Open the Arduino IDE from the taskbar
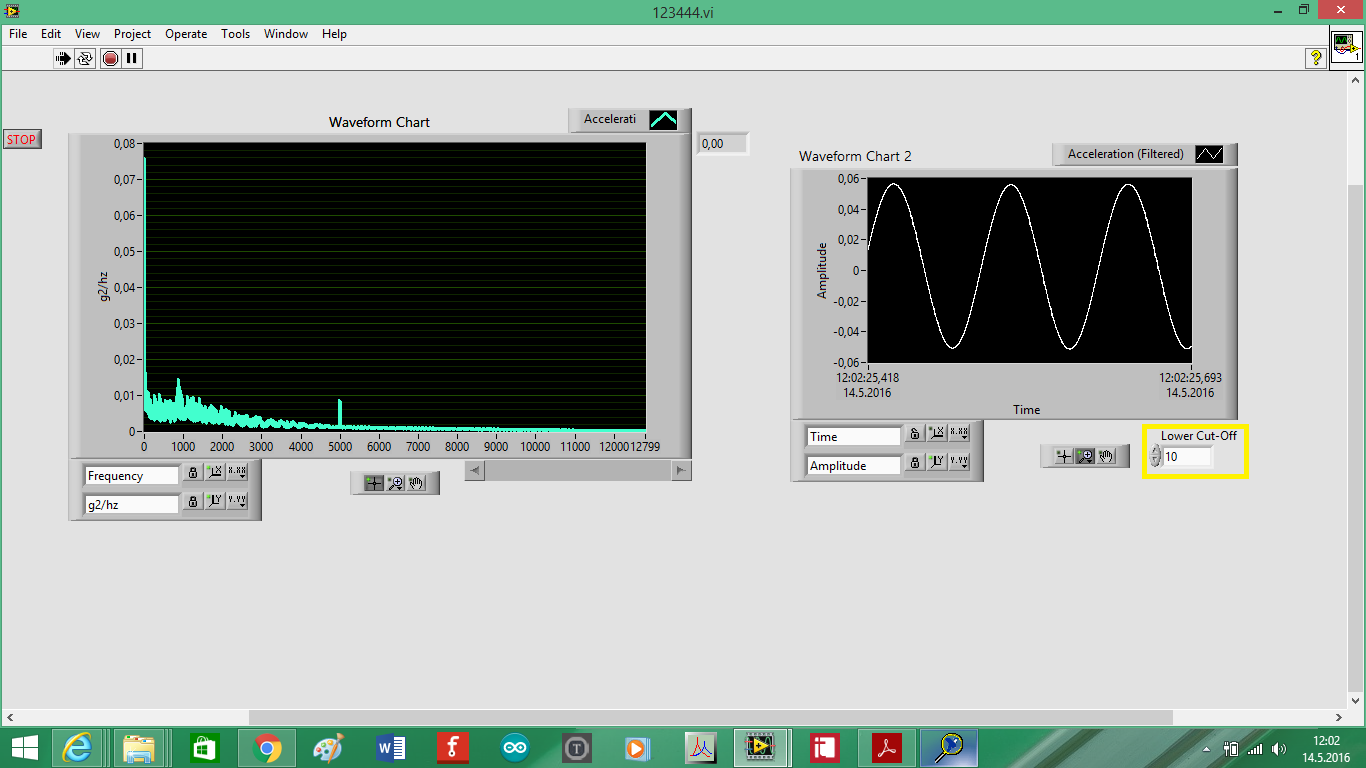Screen dimensions: 1366x768 pos(514,747)
